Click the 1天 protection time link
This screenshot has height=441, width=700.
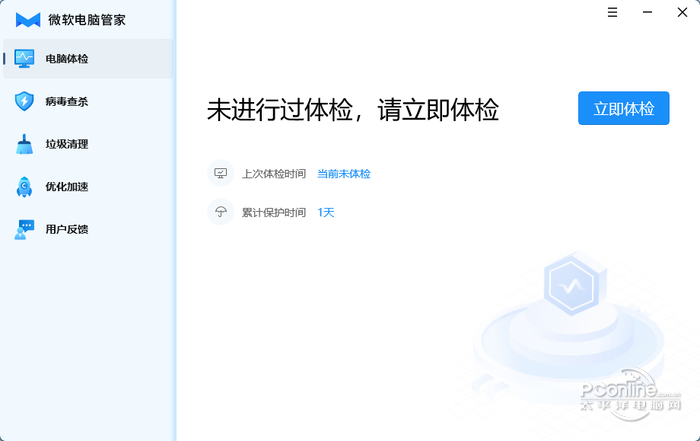click(x=326, y=212)
